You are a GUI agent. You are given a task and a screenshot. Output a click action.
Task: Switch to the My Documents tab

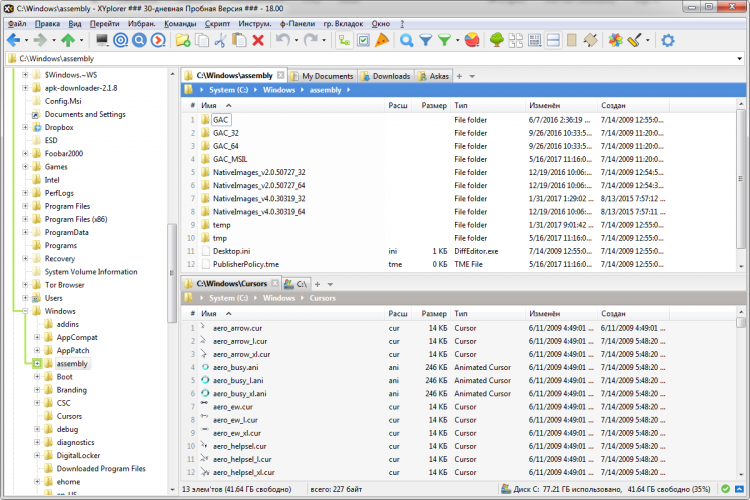click(x=322, y=76)
